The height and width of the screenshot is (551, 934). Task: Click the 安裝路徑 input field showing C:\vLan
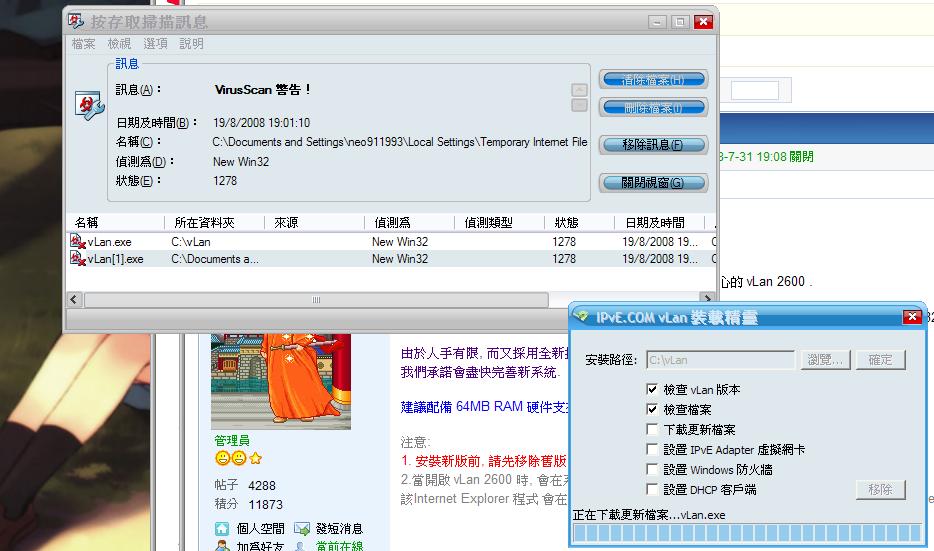pyautogui.click(x=720, y=360)
